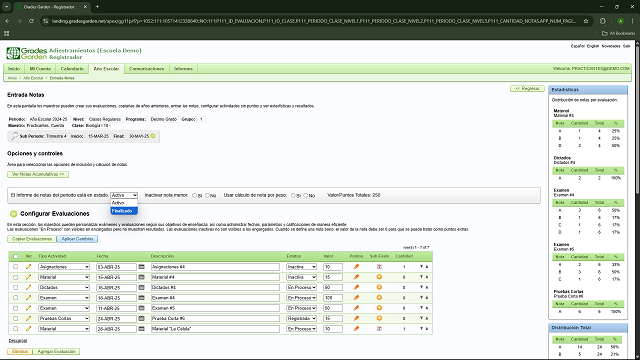Click the Aplicar Cambios button
The image size is (640, 360).
(x=78, y=239)
